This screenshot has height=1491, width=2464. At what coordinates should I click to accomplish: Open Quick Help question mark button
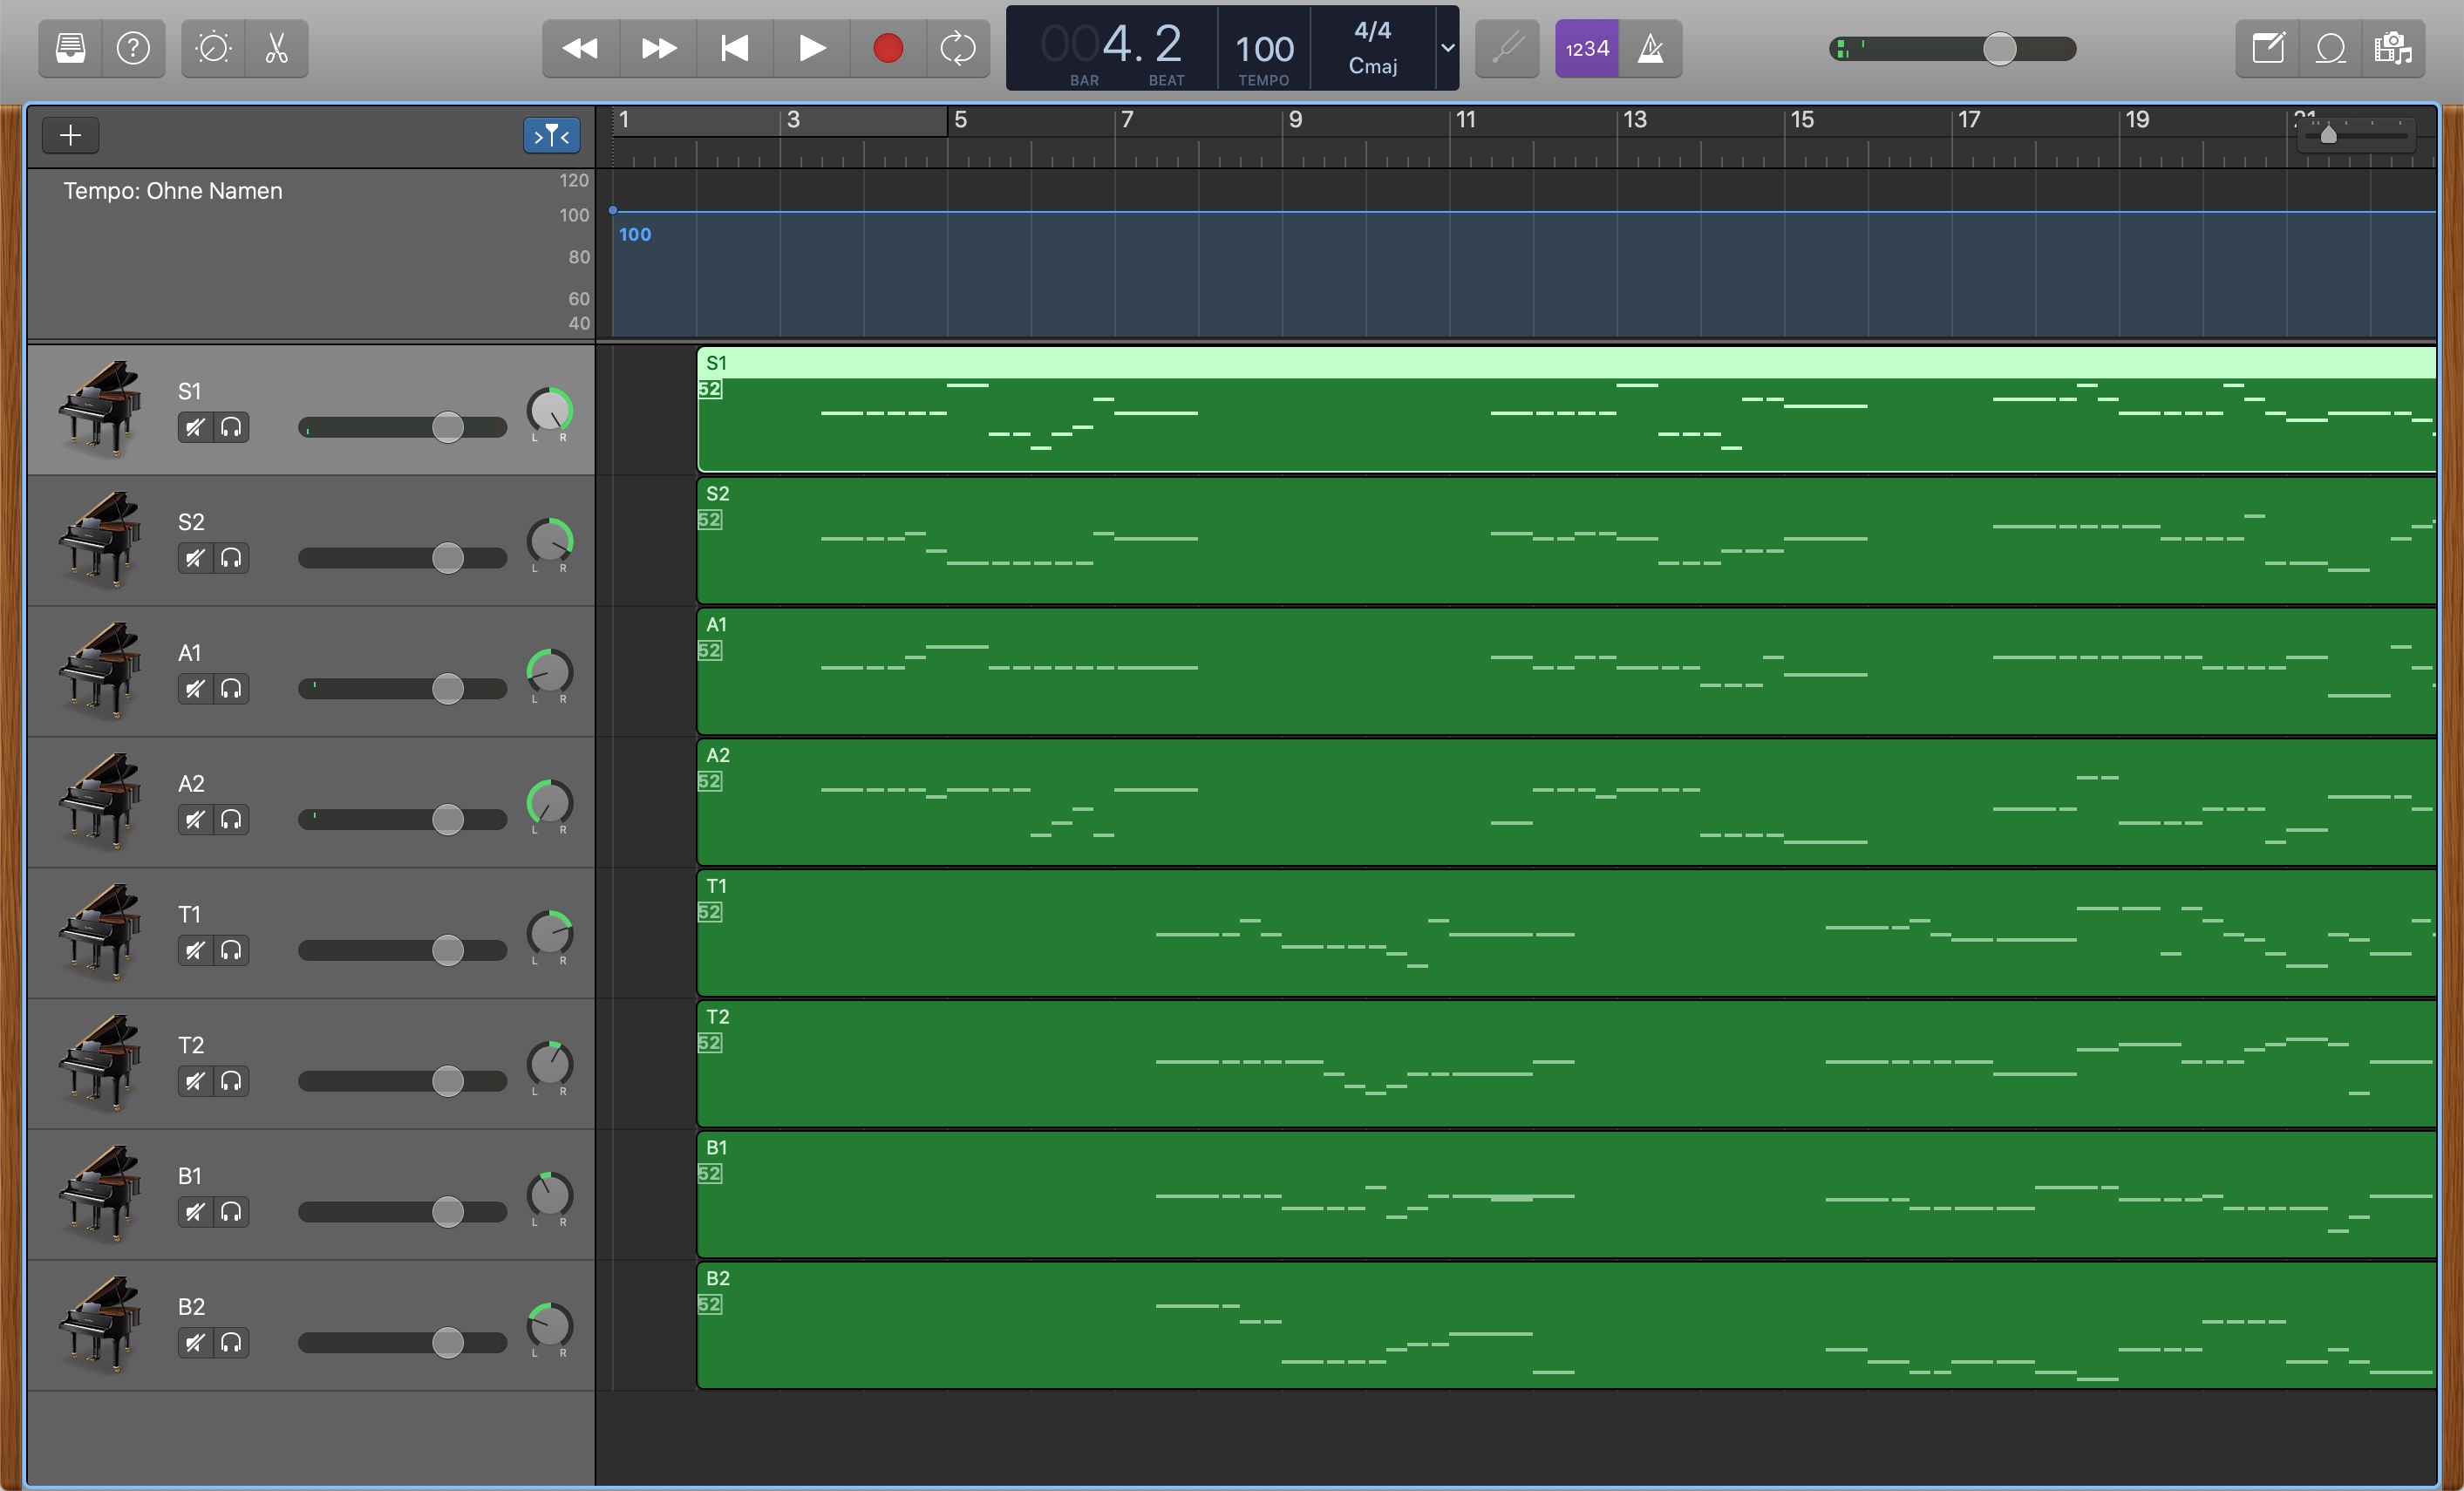(133, 48)
